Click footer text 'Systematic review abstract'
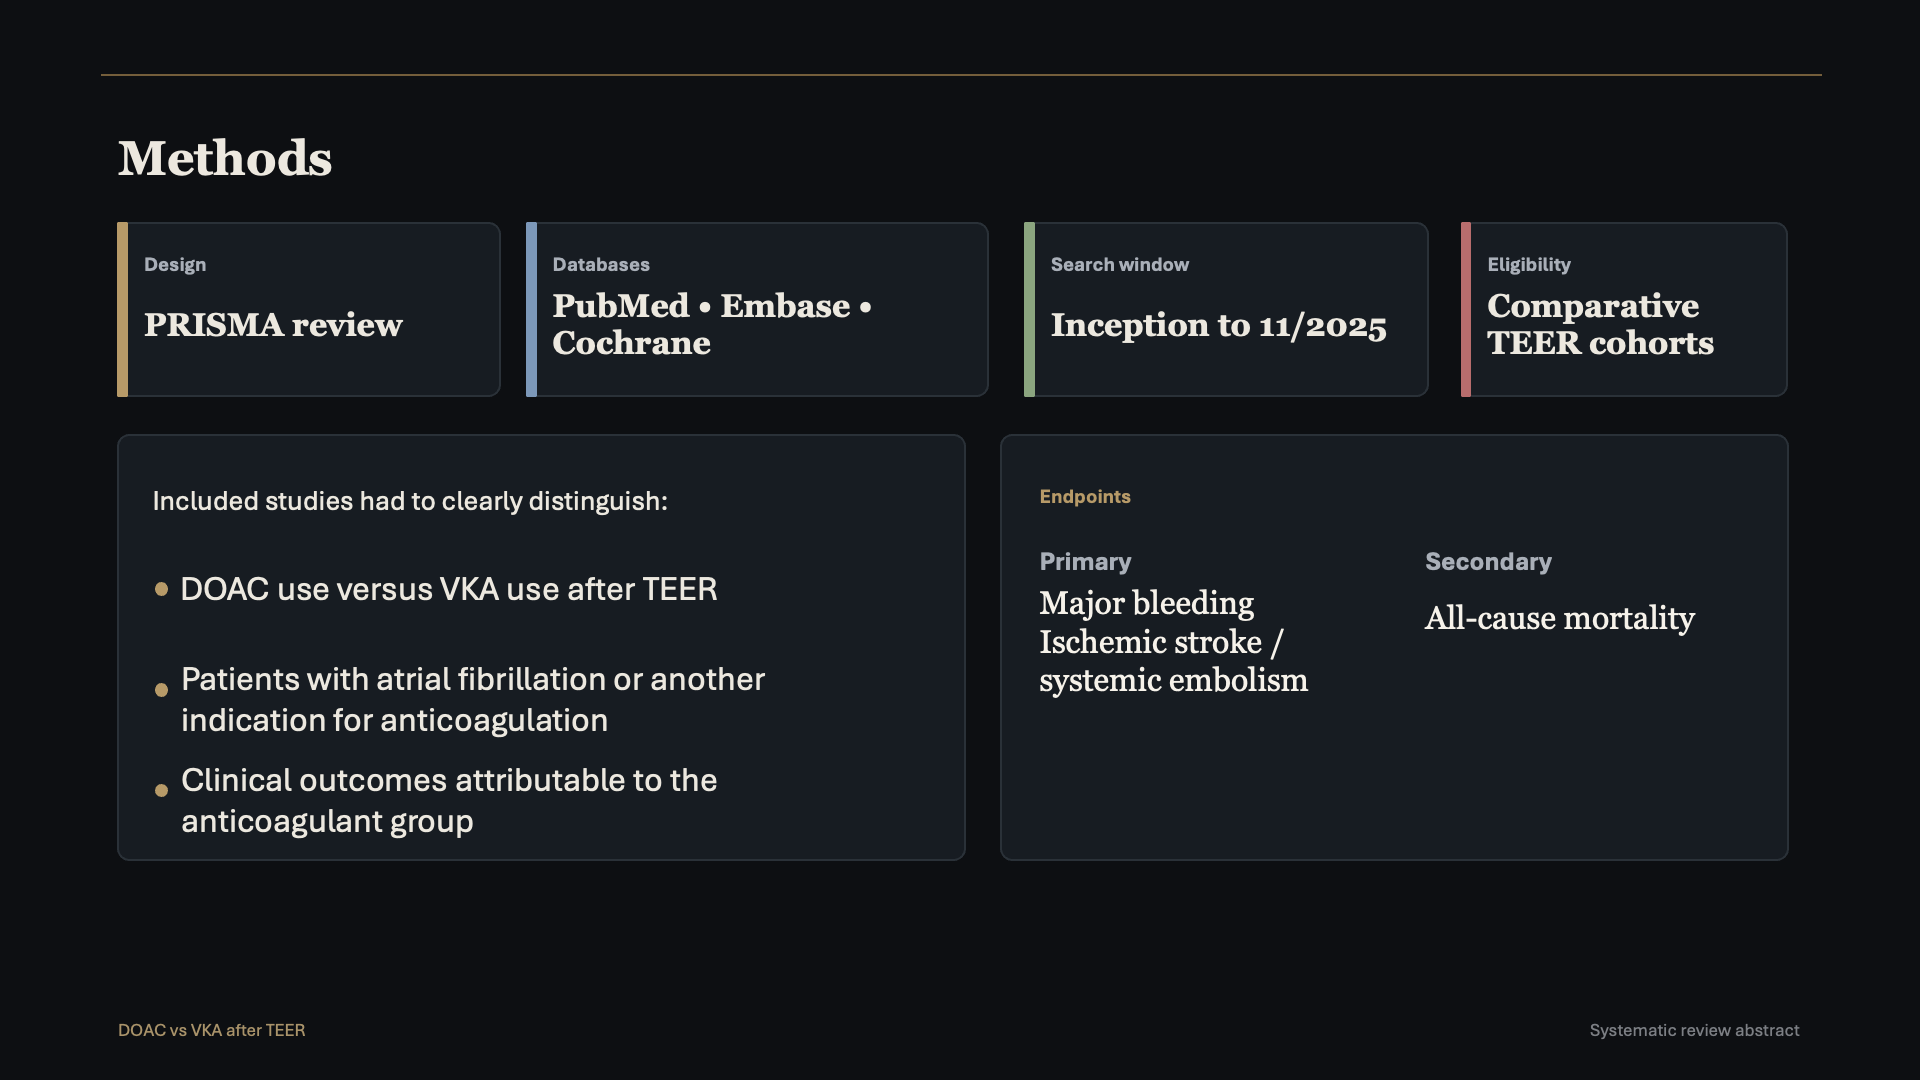 pos(1694,1030)
